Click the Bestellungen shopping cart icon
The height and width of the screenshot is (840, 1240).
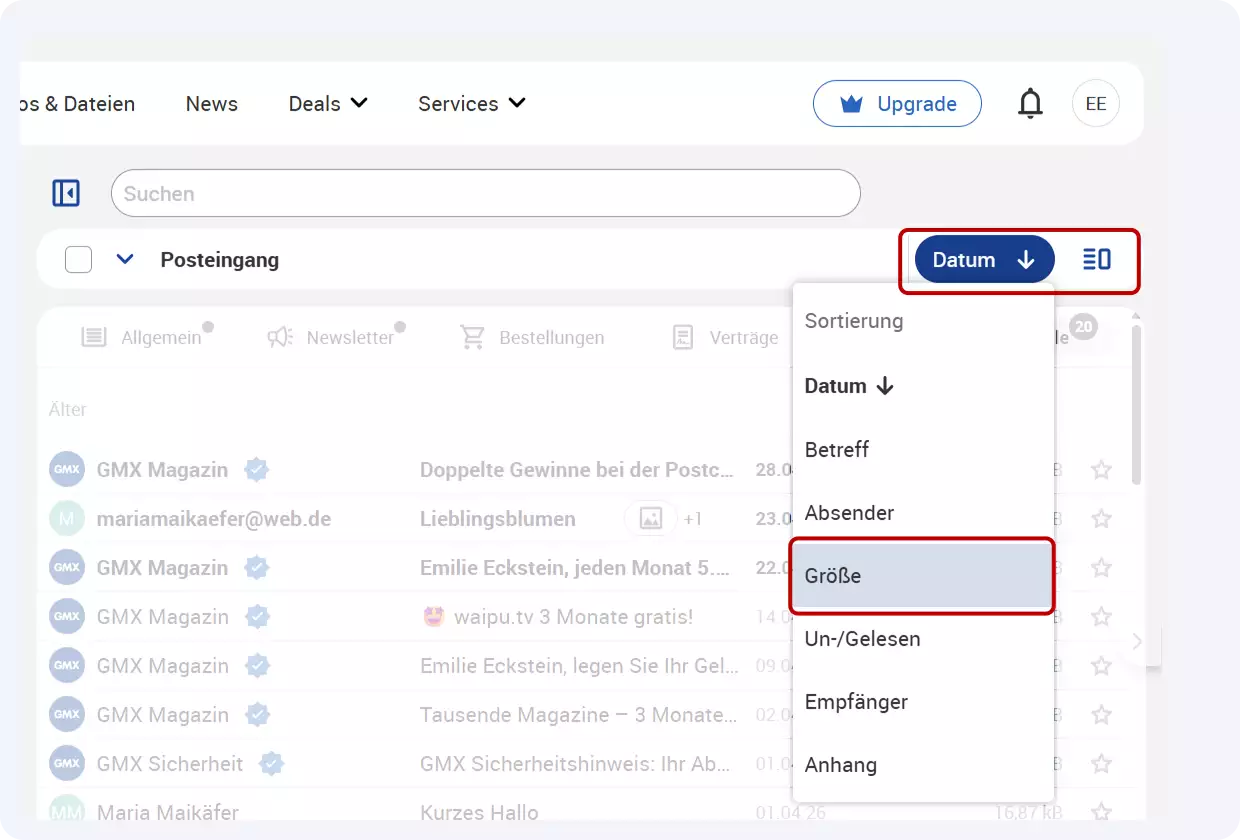(472, 337)
